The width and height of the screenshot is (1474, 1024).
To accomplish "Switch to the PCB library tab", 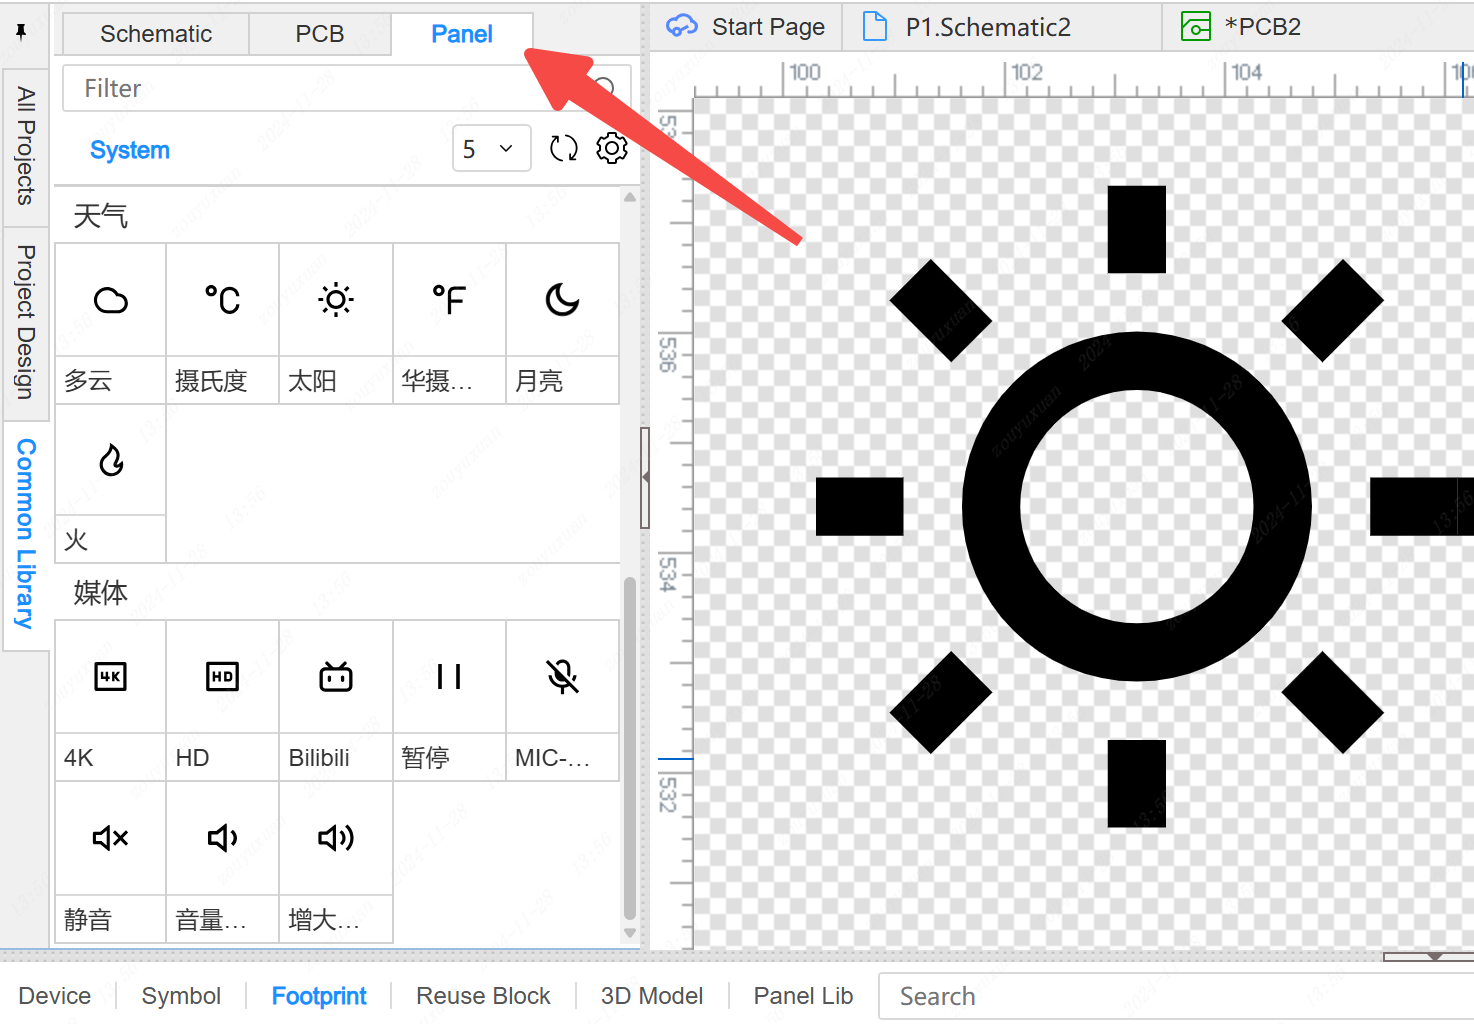I will 320,34.
